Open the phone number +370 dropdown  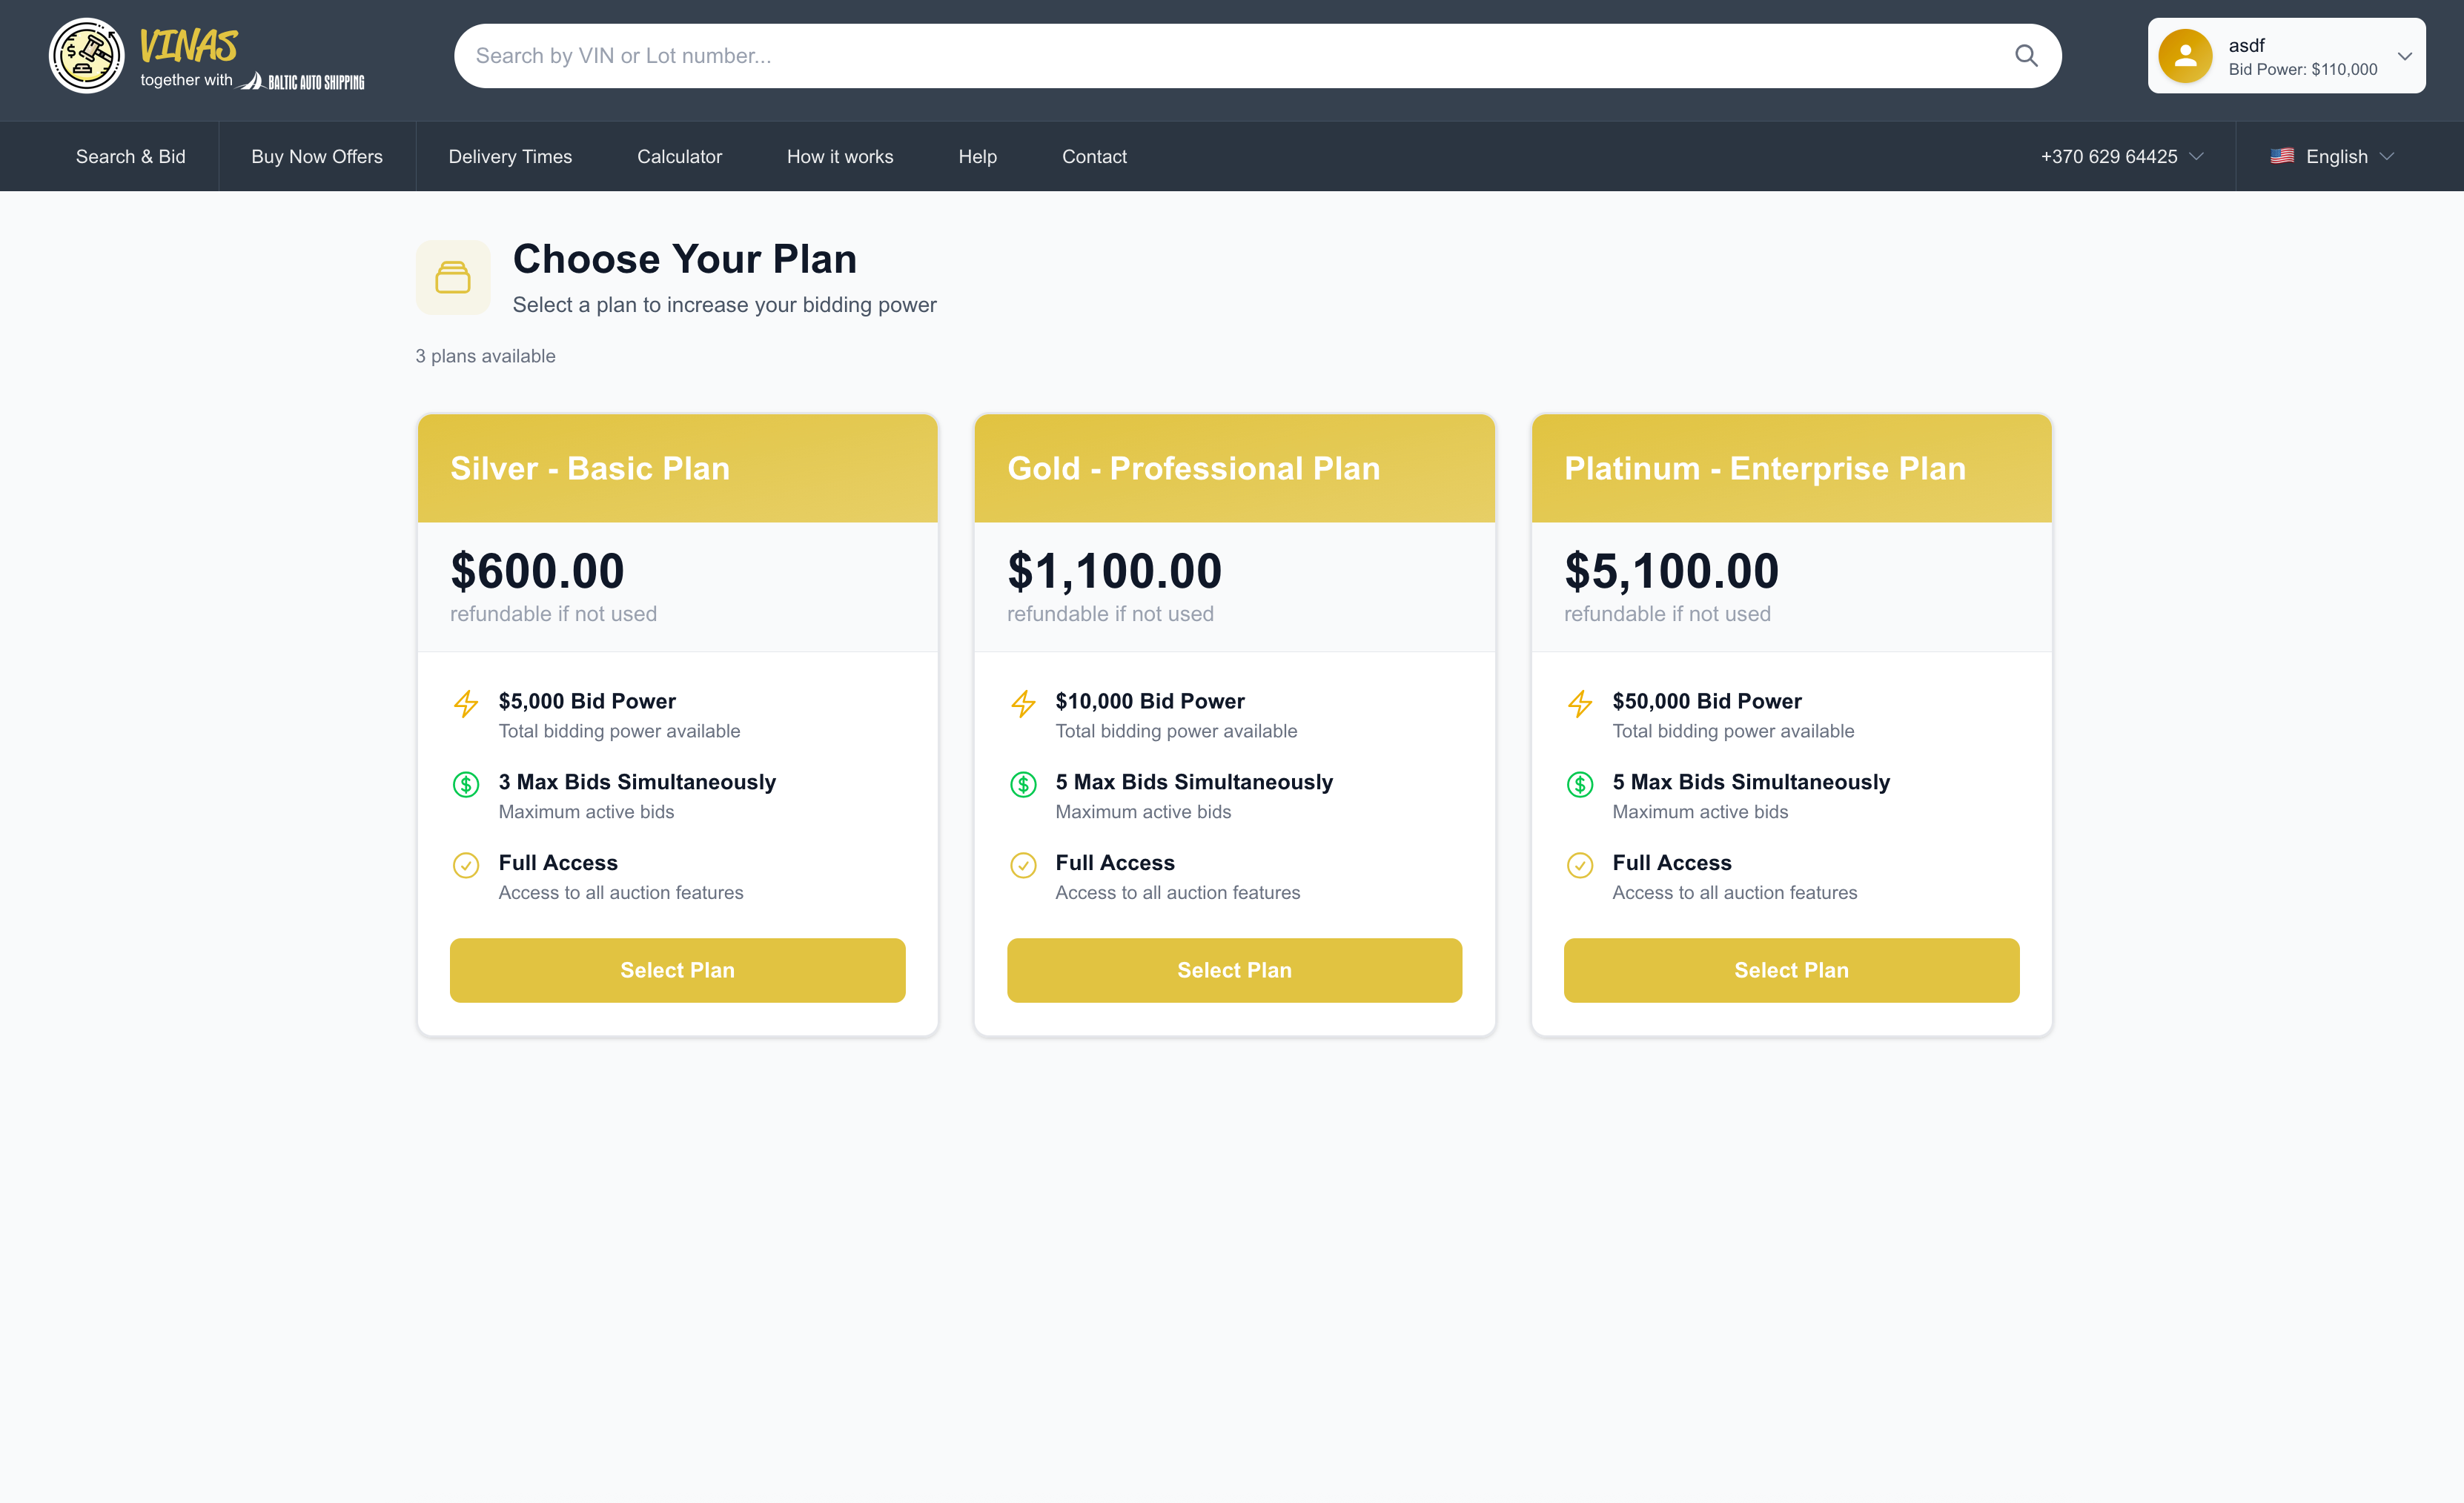[x=2121, y=157]
